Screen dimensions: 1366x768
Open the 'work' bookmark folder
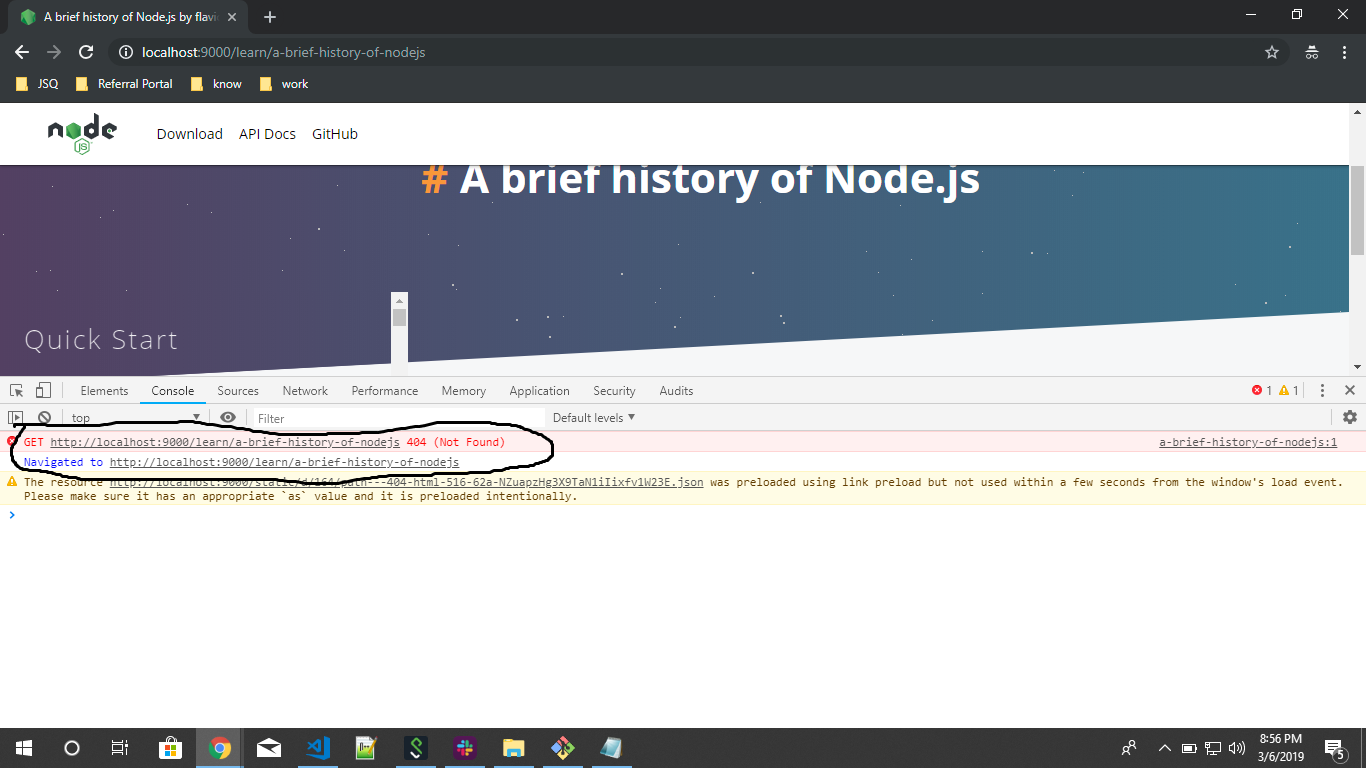(x=284, y=84)
